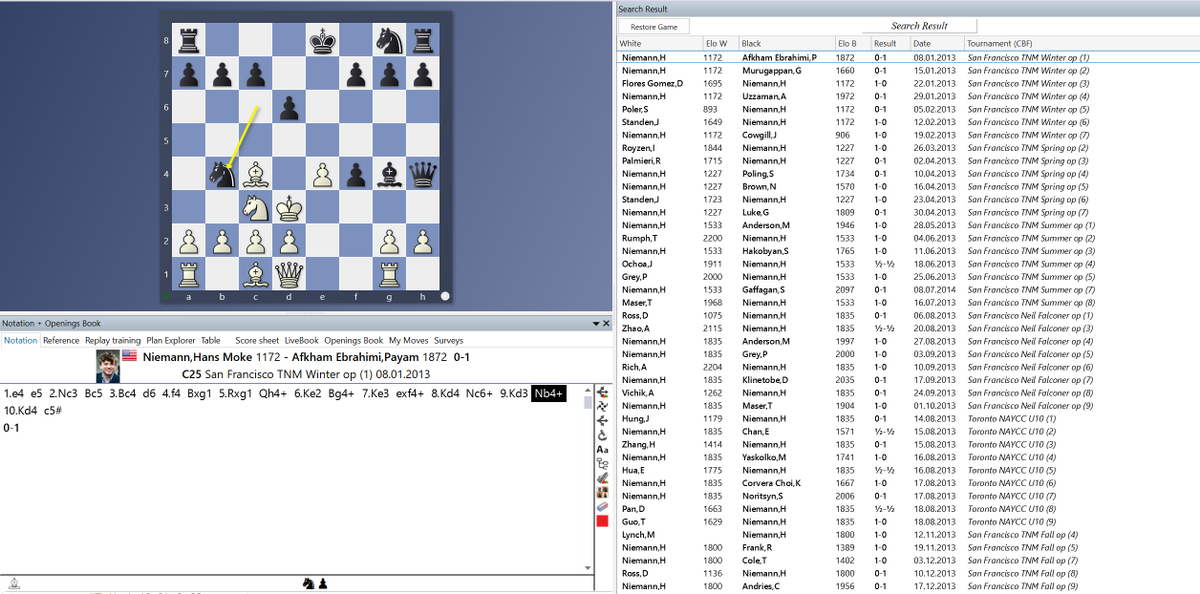The height and width of the screenshot is (594, 1200).
Task: Switch to the Notation tab
Action: pyautogui.click(x=20, y=341)
